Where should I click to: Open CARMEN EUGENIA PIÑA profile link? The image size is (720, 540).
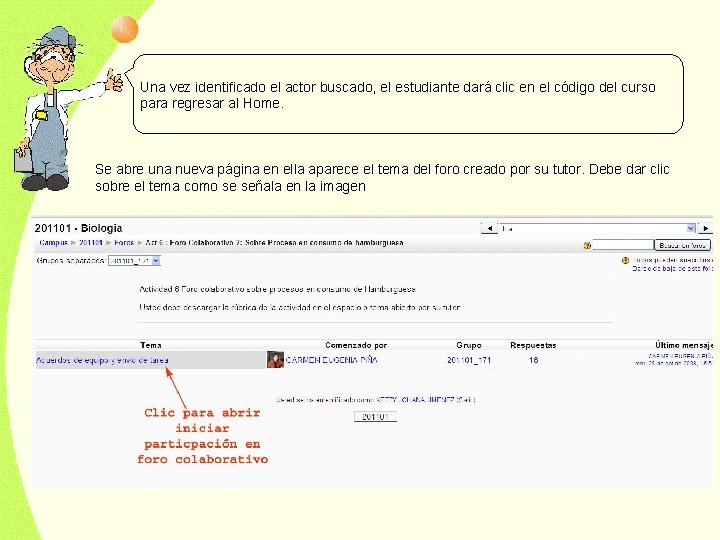(332, 360)
